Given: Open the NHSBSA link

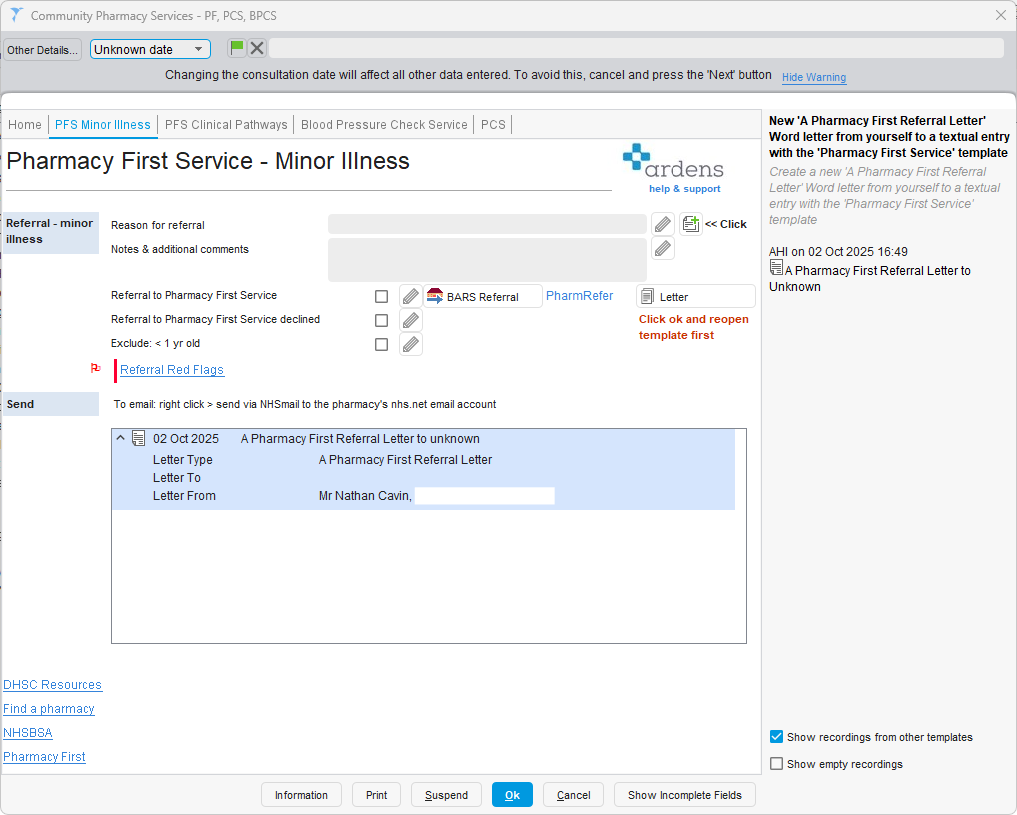Looking at the screenshot, I should click(x=27, y=733).
